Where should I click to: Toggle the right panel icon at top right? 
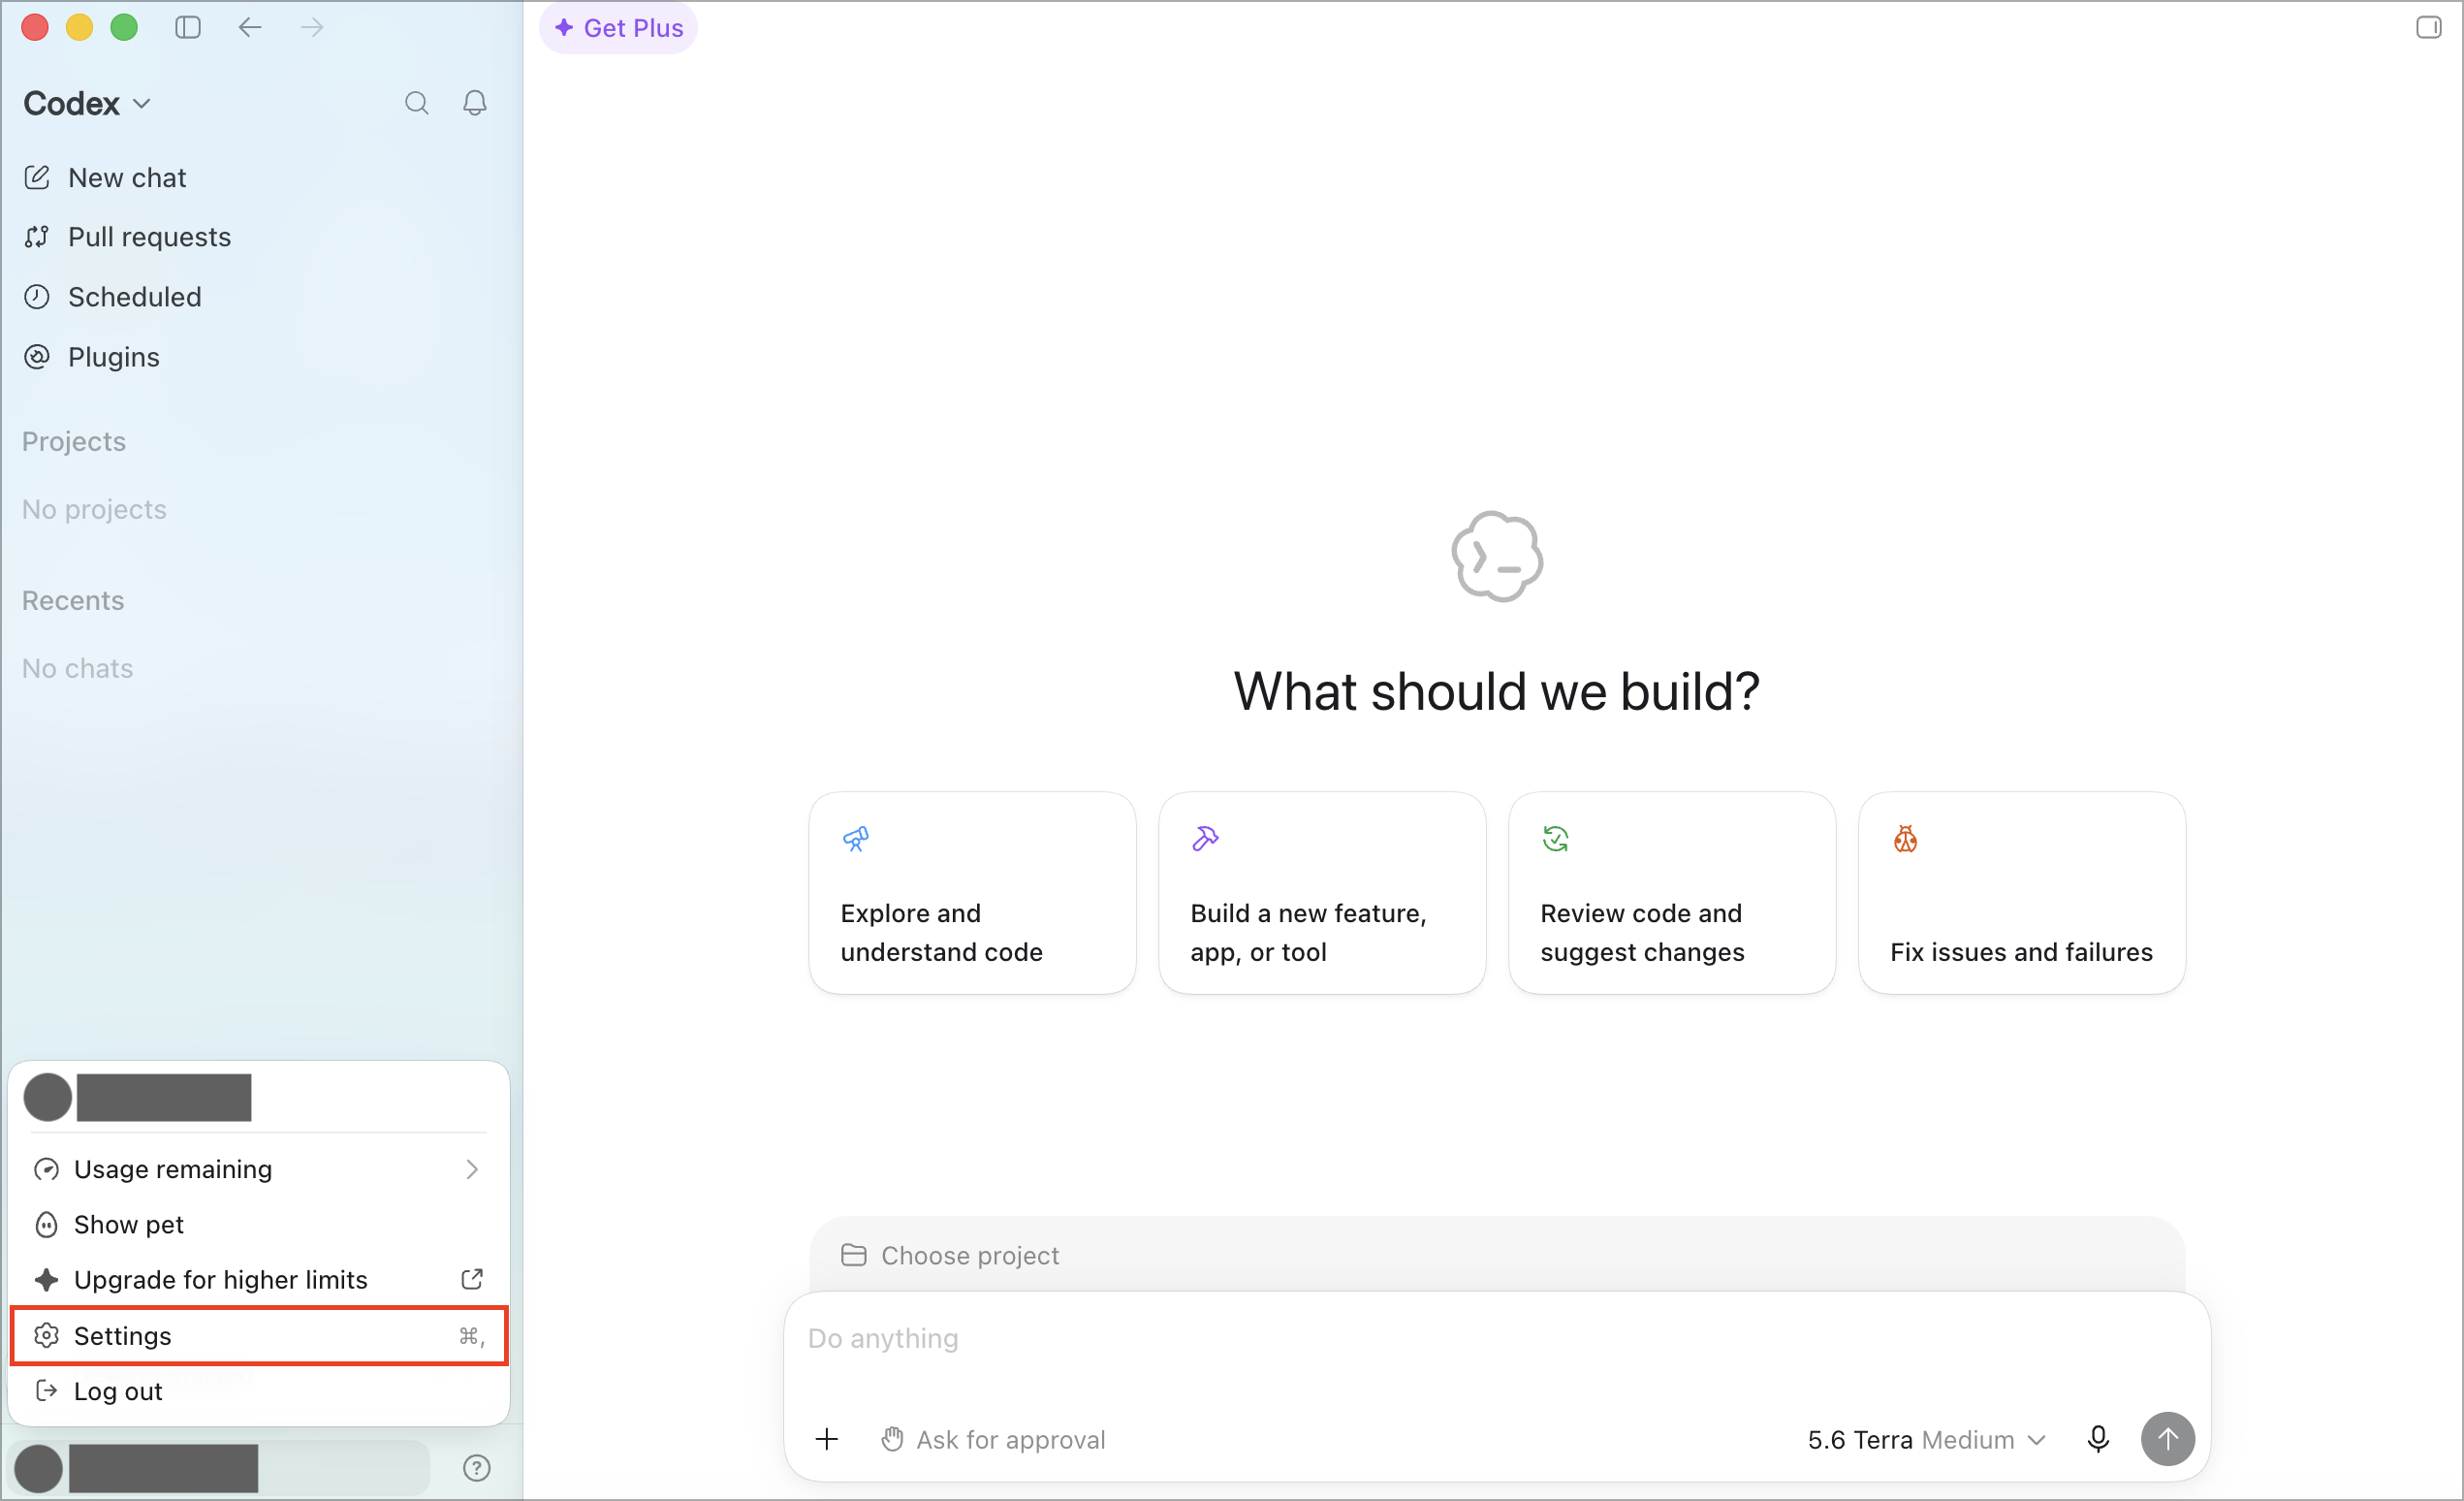tap(2429, 27)
